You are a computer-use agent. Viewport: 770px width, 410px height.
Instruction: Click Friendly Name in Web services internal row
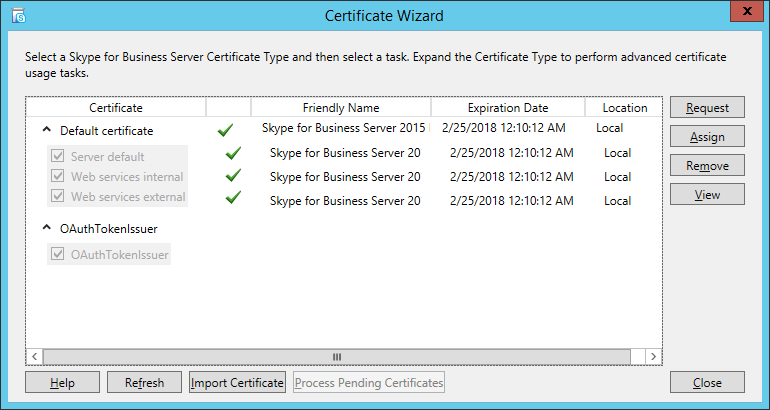point(345,176)
